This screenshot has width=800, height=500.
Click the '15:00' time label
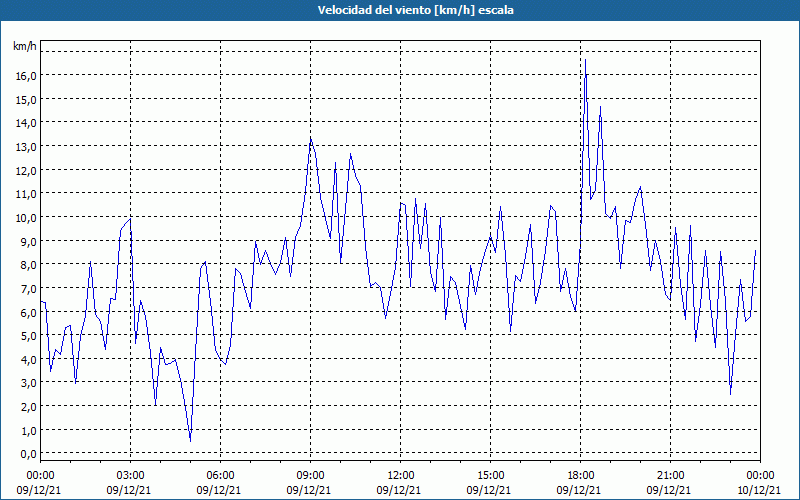pyautogui.click(x=490, y=476)
